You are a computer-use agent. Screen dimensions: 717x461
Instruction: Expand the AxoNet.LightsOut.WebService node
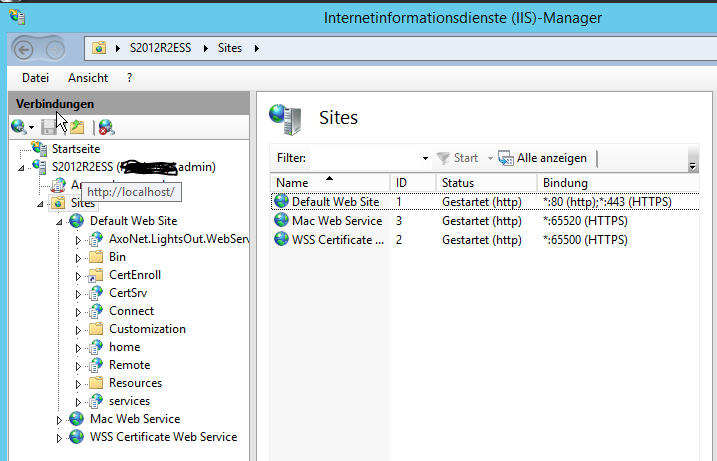coord(78,240)
